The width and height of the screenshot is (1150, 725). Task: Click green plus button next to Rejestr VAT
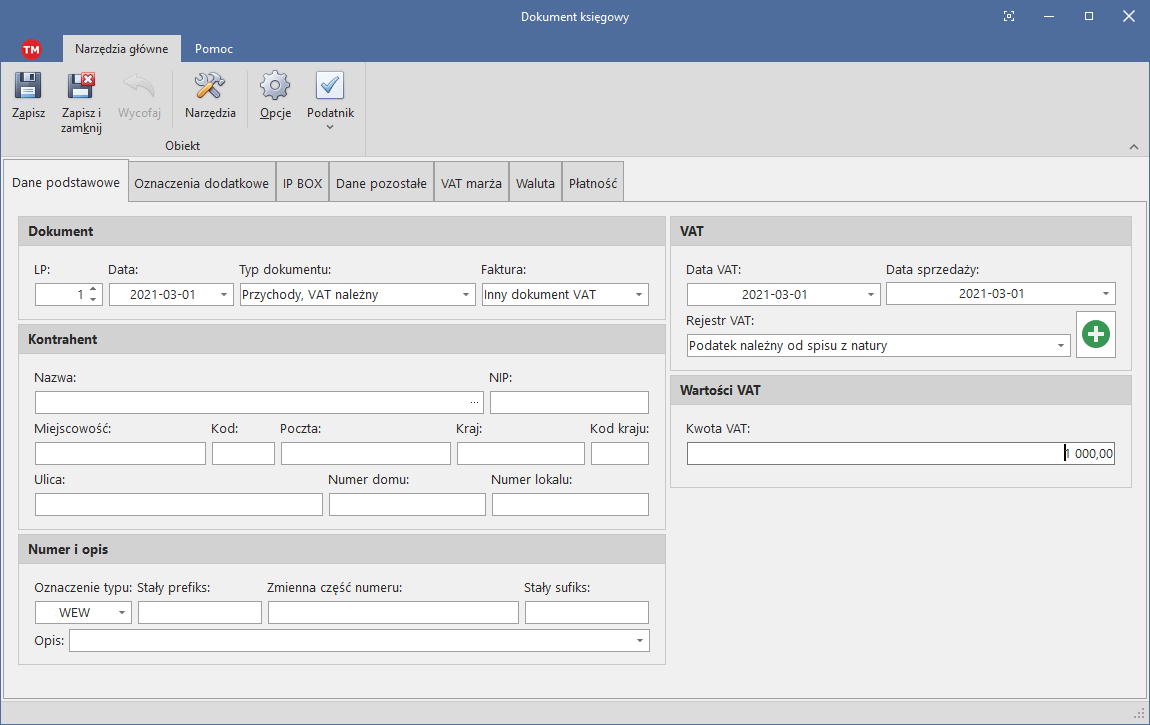1096,334
